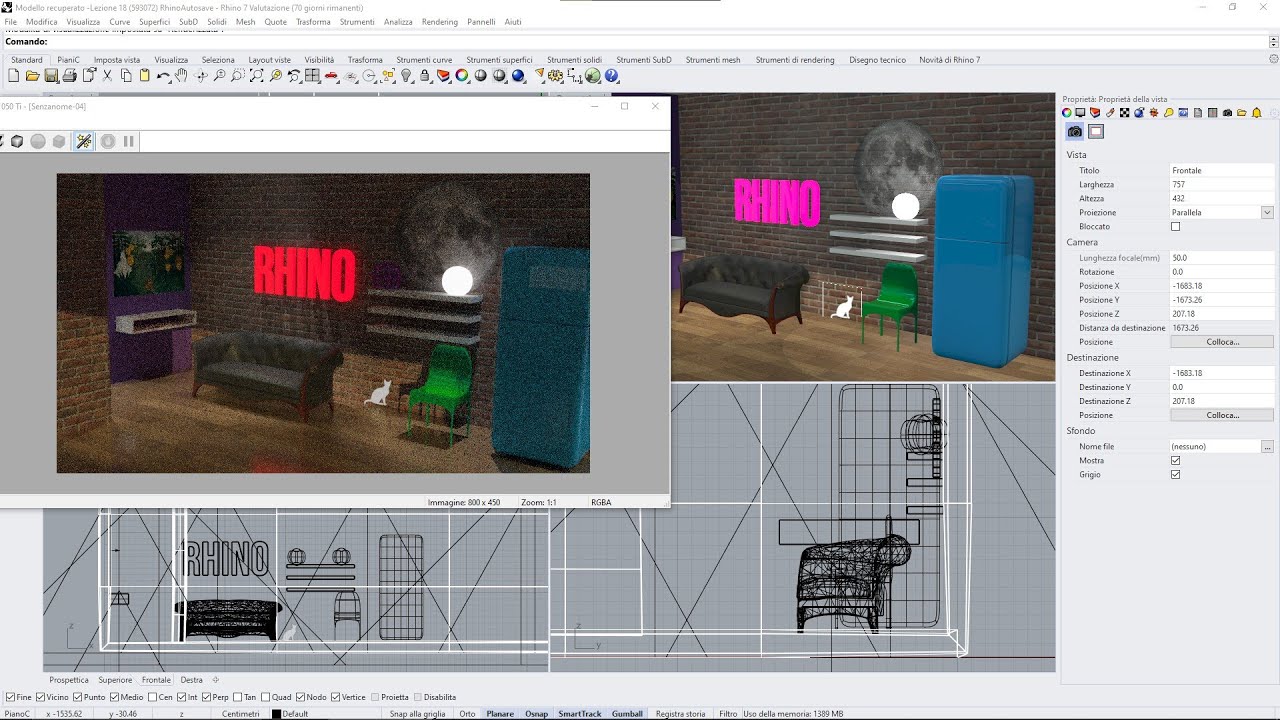The image size is (1280, 720).
Task: Switch to Strumenti di rendering tab
Action: [x=795, y=60]
